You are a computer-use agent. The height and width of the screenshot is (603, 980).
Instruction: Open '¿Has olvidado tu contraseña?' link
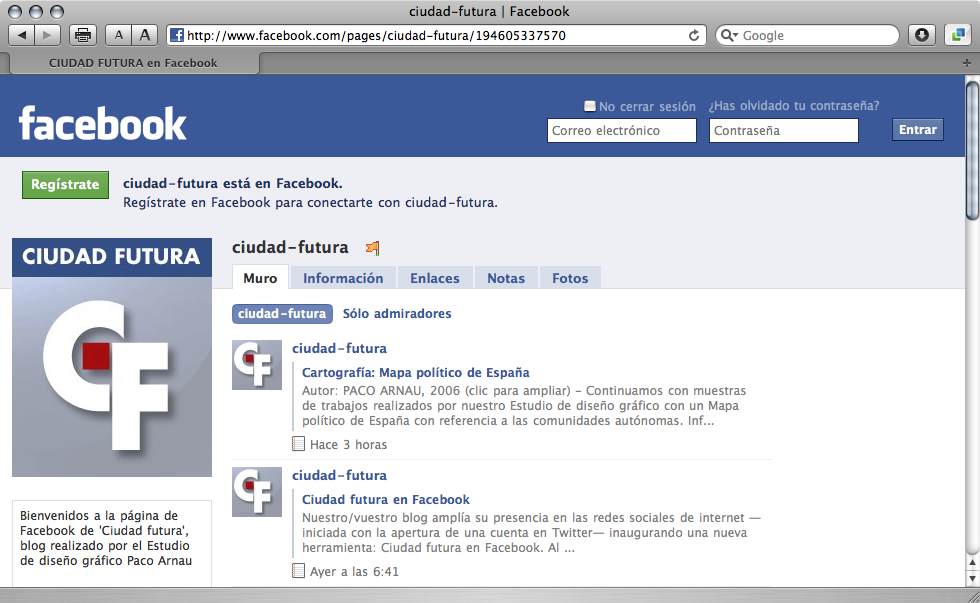(794, 106)
